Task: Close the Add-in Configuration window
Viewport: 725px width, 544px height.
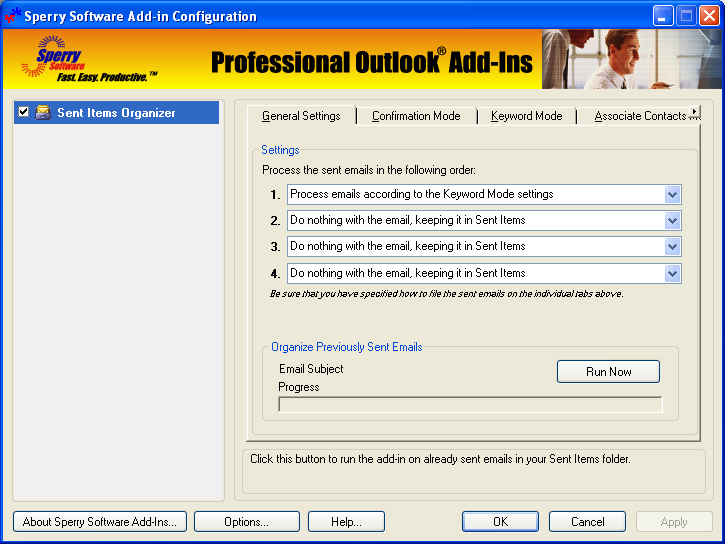Action: coord(710,16)
